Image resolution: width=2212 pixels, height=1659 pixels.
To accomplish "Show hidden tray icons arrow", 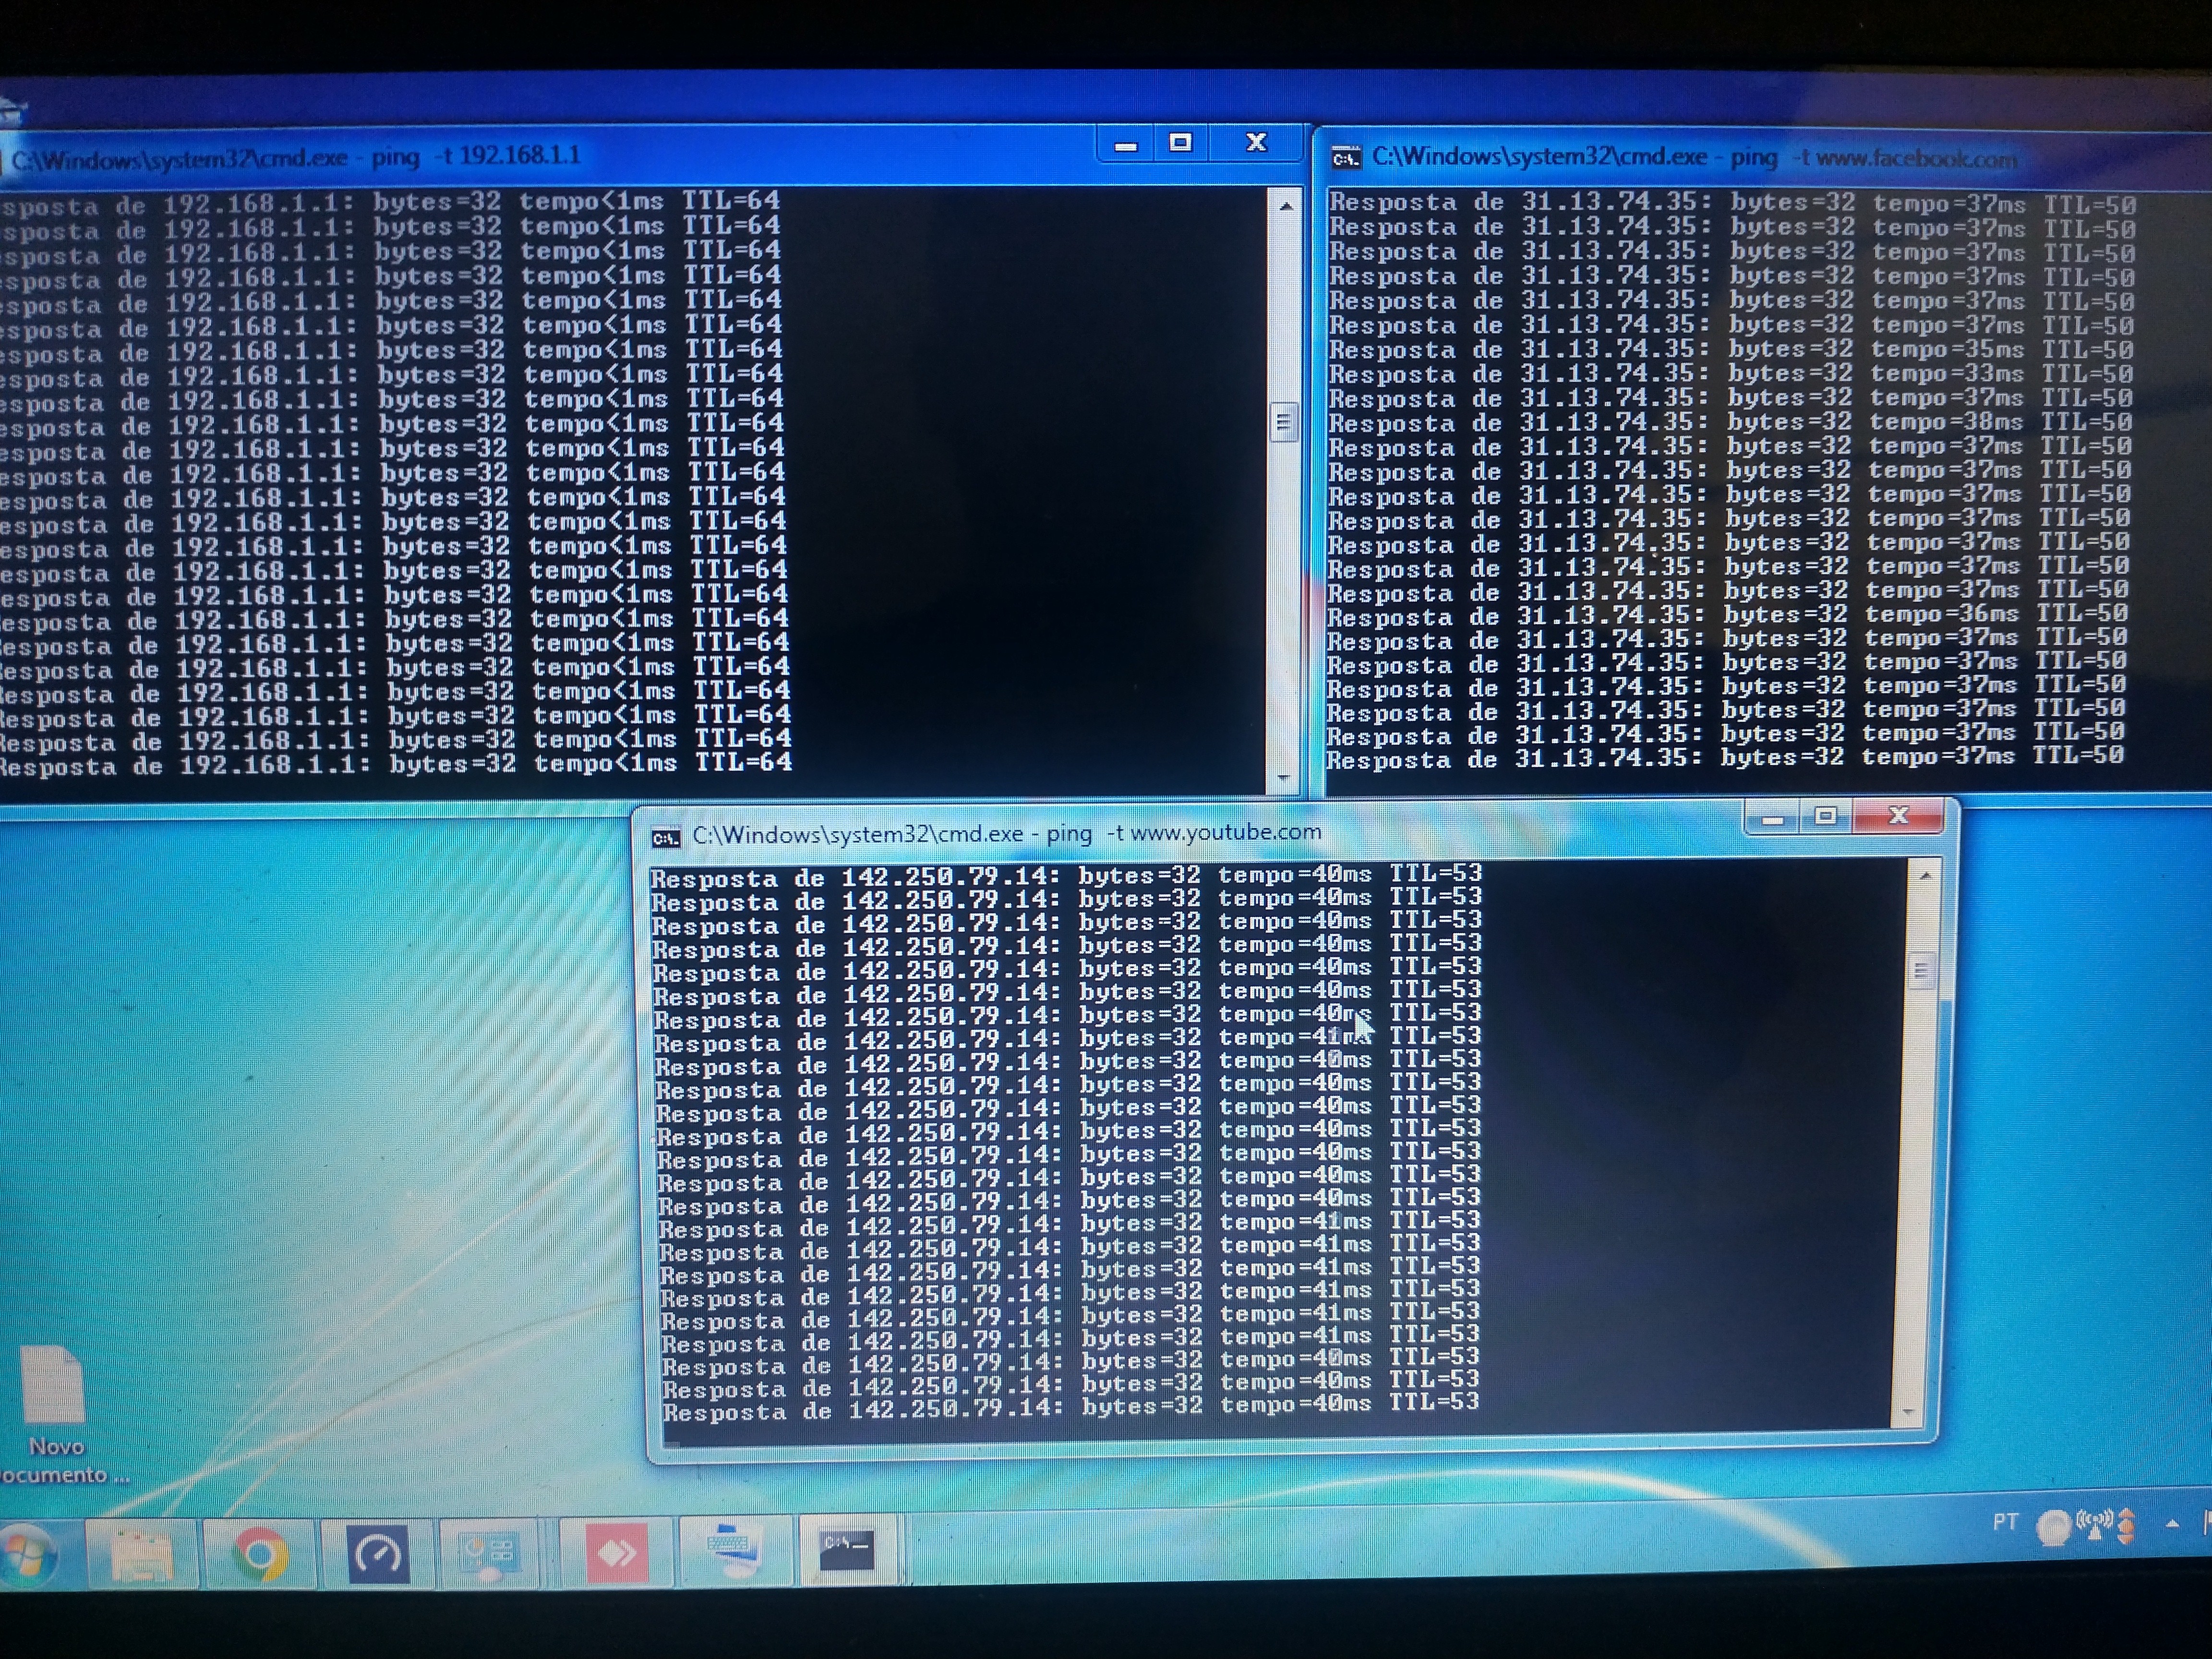I will click(2171, 1524).
